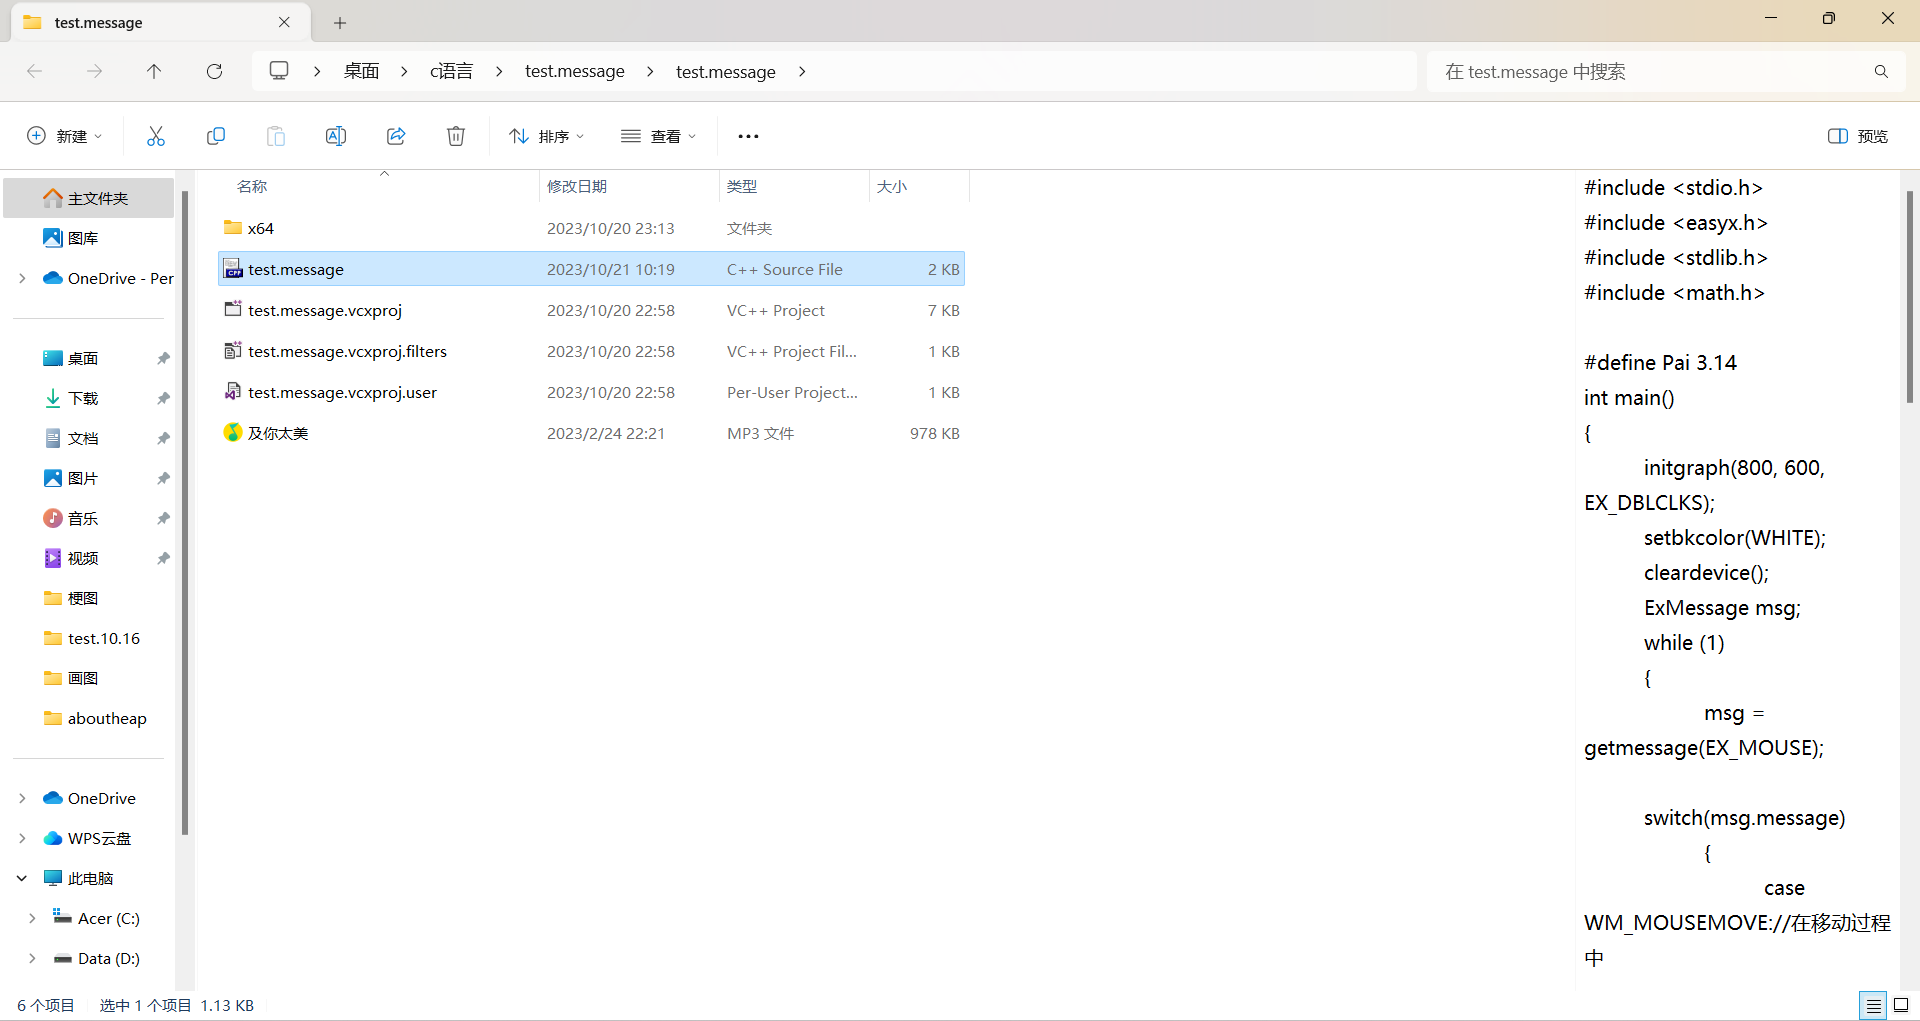
Task: Select test.message.vcxproj file
Action: click(591, 310)
